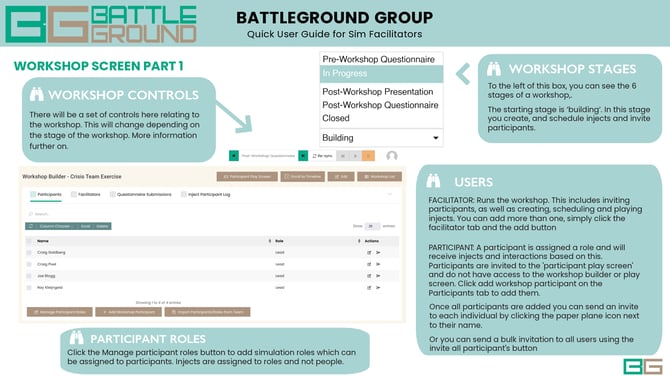
Task: Open the Inject Participant Log tab
Action: click(206, 194)
